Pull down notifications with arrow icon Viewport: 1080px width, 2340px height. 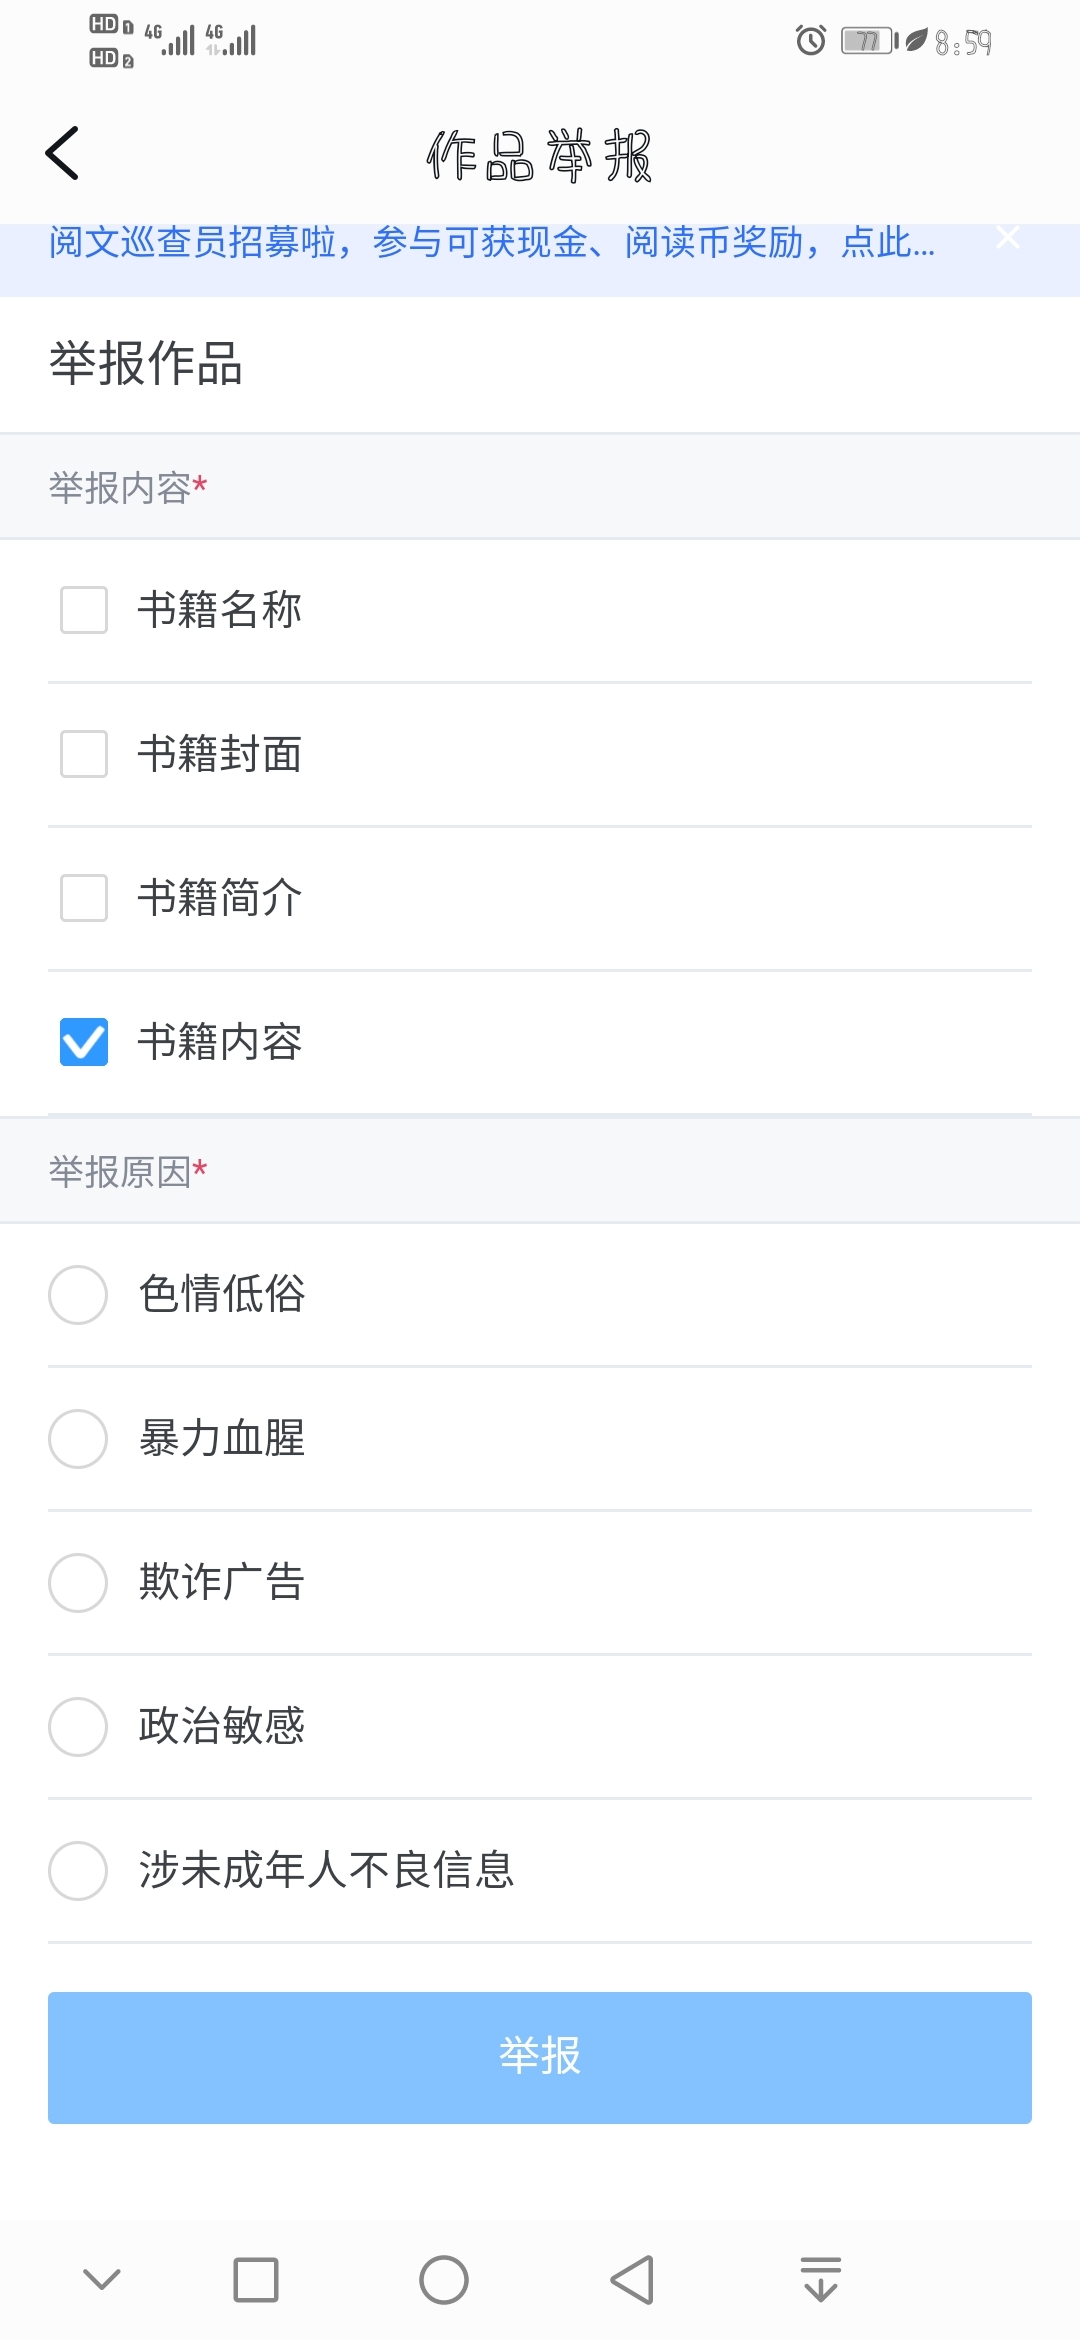coord(821,2280)
